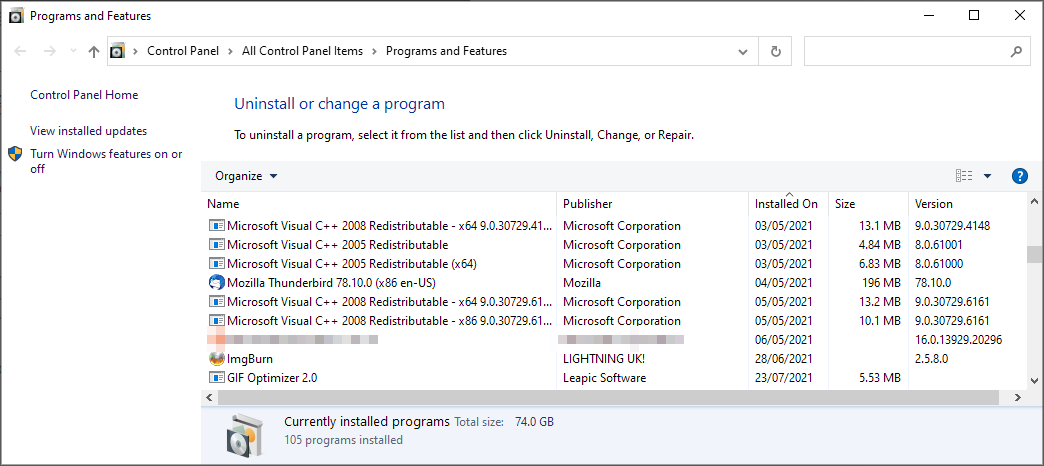Click the change view icon

[x=964, y=176]
